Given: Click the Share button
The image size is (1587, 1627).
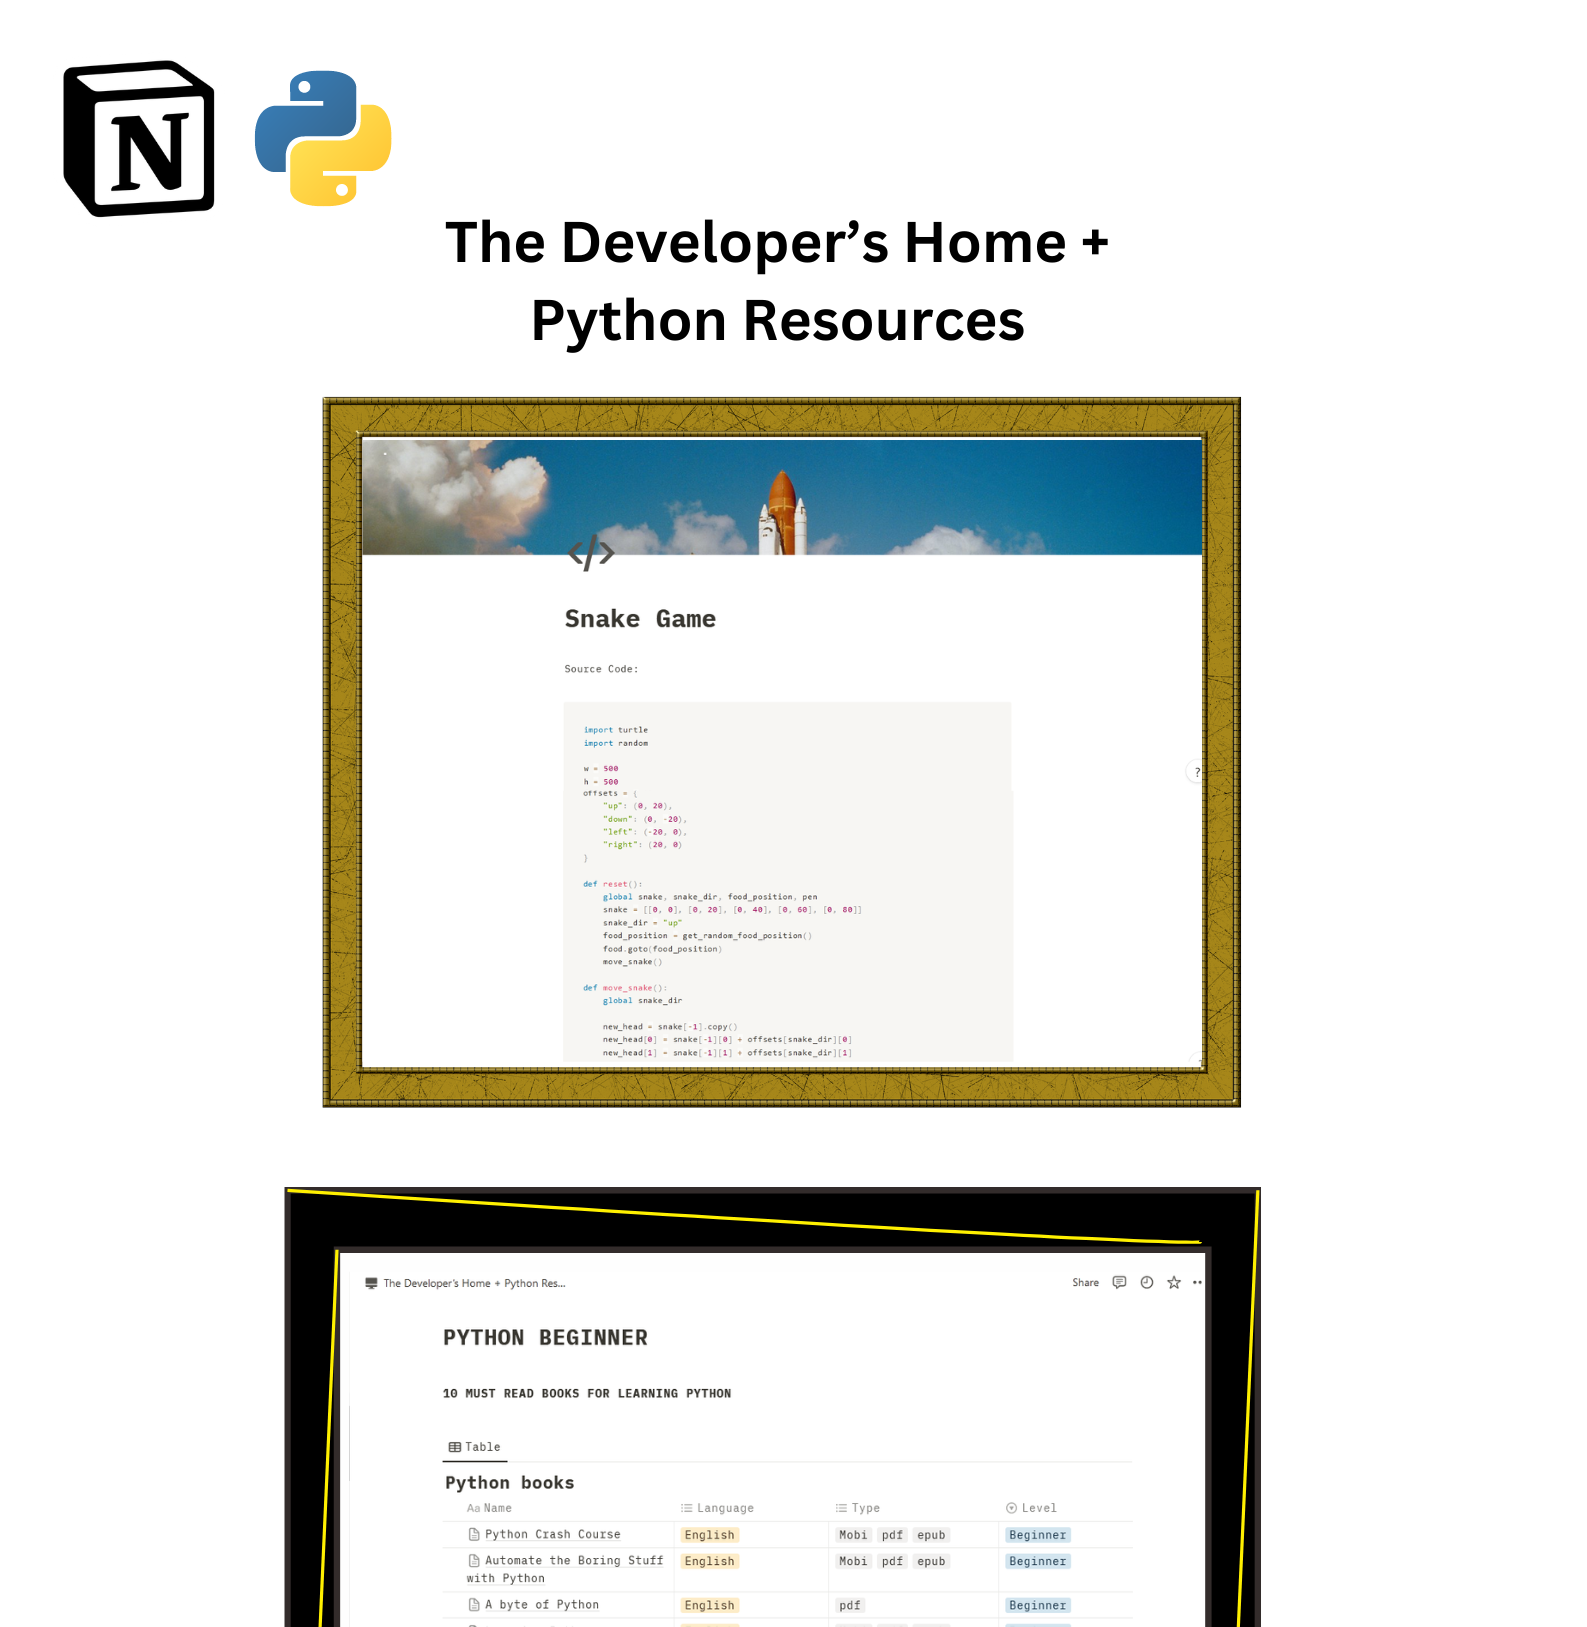Looking at the screenshot, I should pyautogui.click(x=1085, y=1282).
